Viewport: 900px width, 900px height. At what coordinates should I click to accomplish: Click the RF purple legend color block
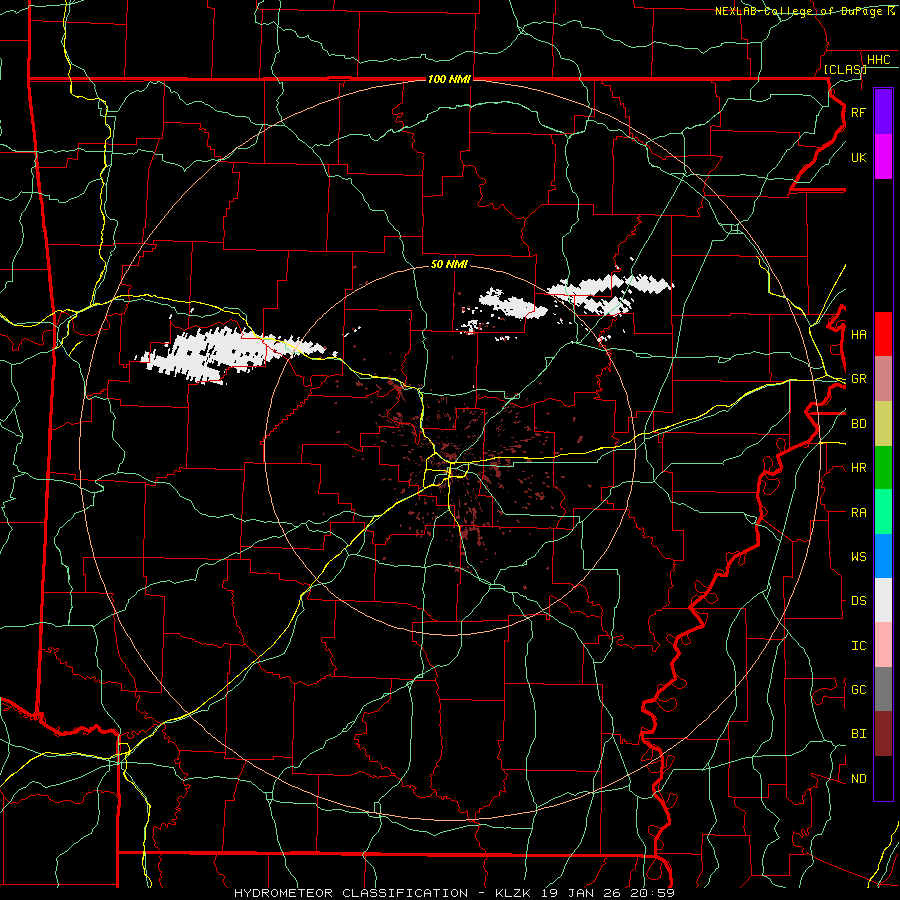tap(883, 112)
